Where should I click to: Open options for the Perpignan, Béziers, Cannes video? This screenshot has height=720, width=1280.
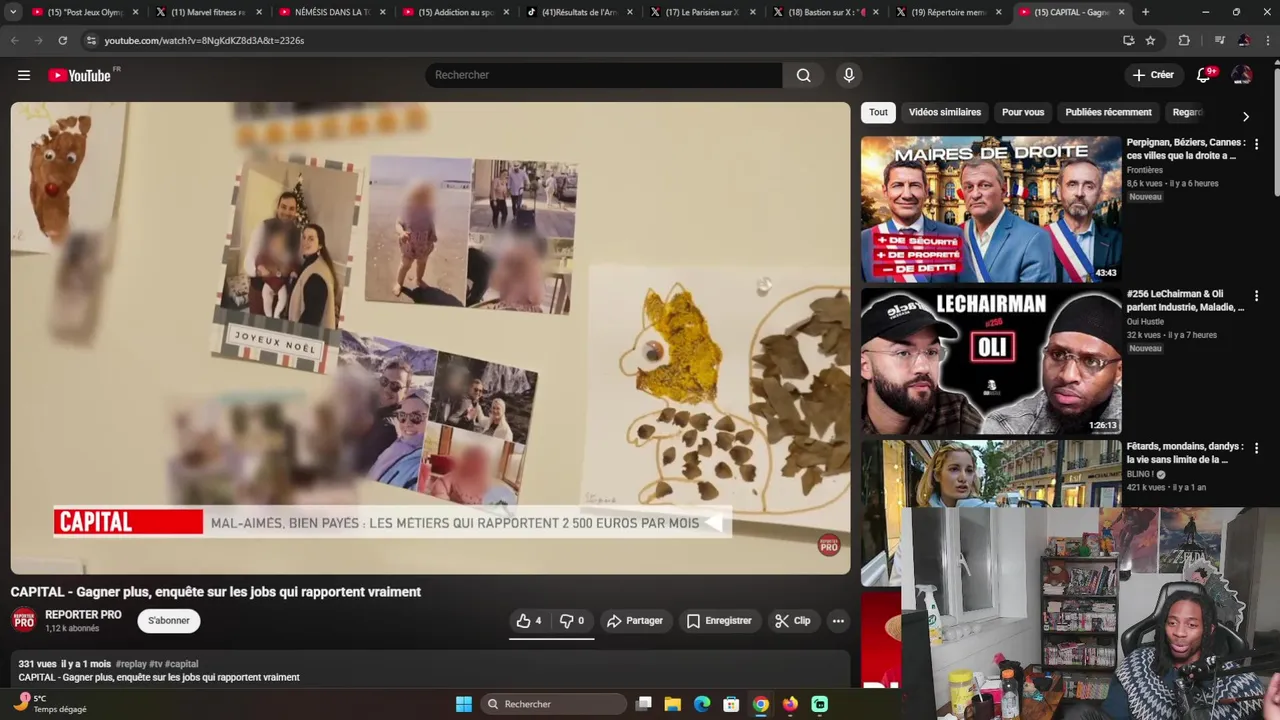pos(1256,144)
